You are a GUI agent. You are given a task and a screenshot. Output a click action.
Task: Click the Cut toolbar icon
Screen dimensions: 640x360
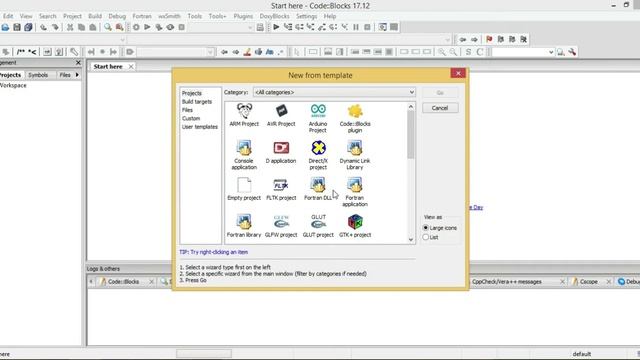pyautogui.click(x=70, y=27)
